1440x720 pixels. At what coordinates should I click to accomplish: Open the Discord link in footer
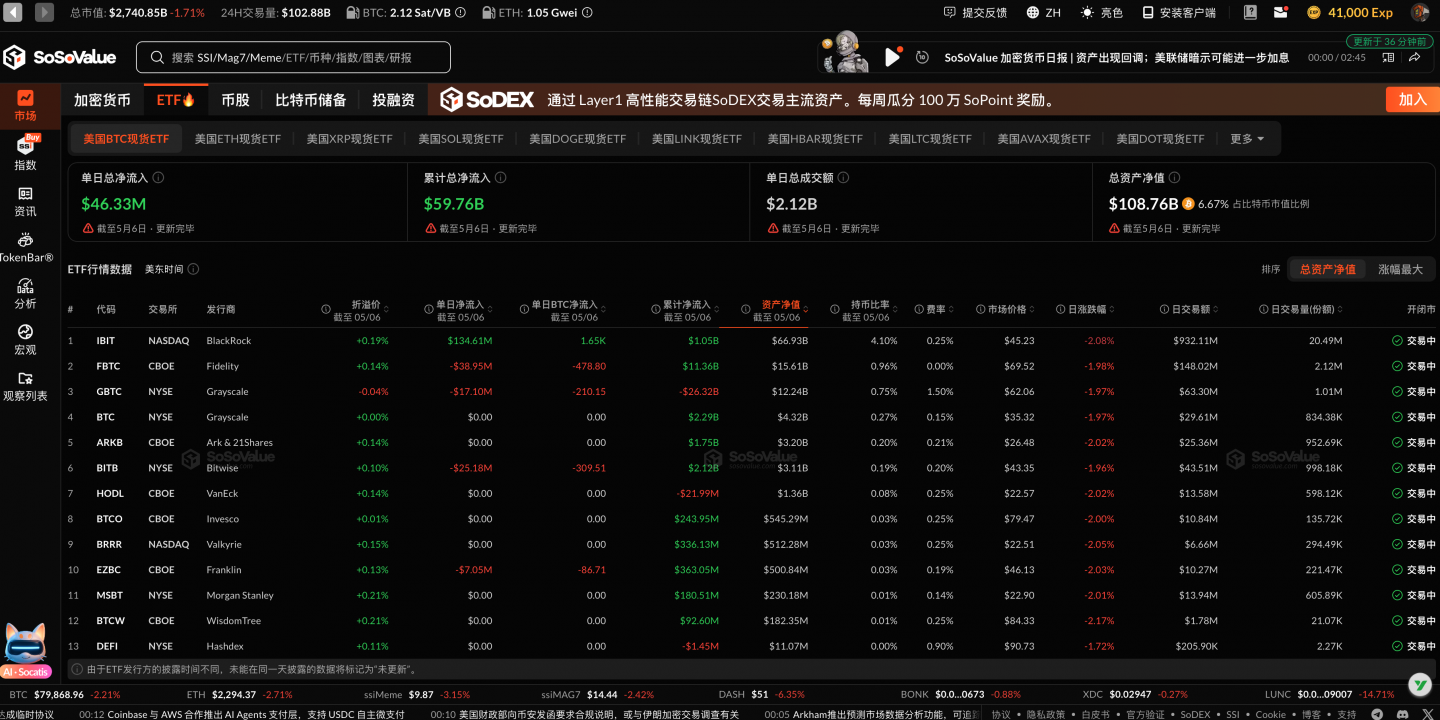(1401, 714)
